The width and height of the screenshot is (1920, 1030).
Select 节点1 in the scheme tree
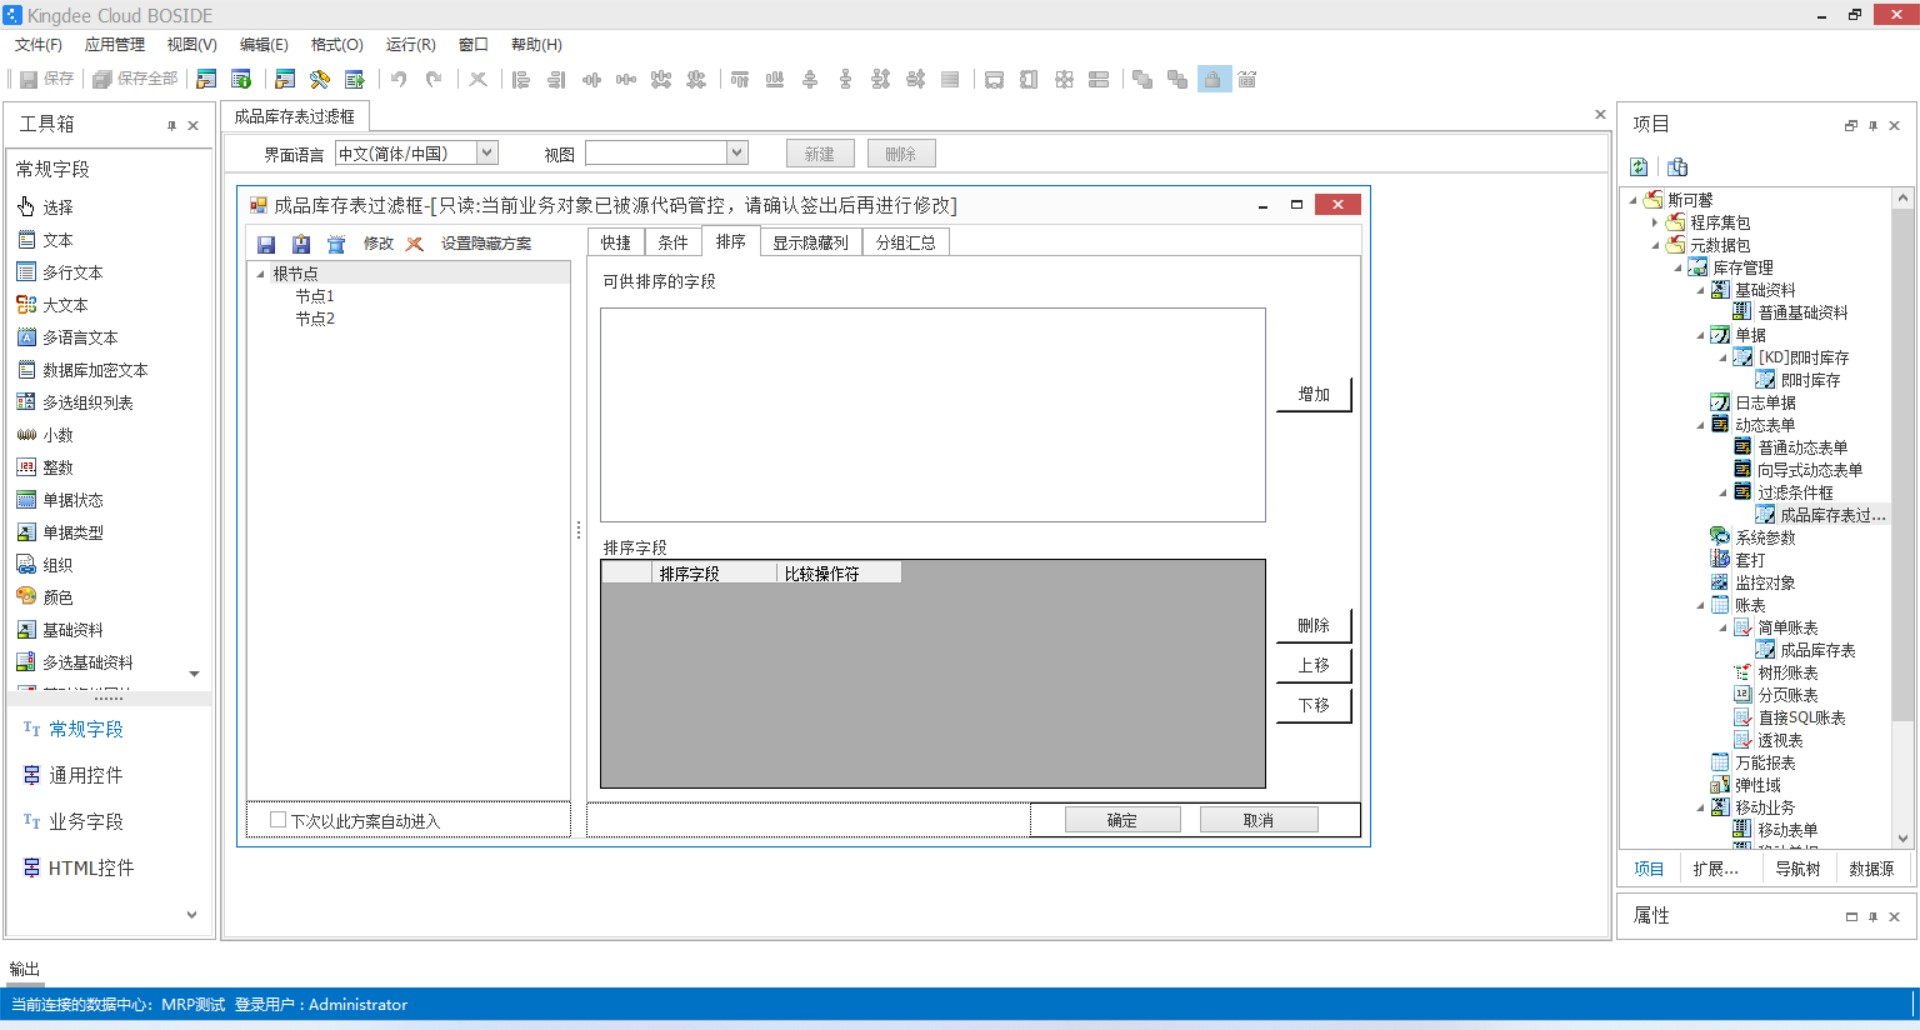[315, 296]
